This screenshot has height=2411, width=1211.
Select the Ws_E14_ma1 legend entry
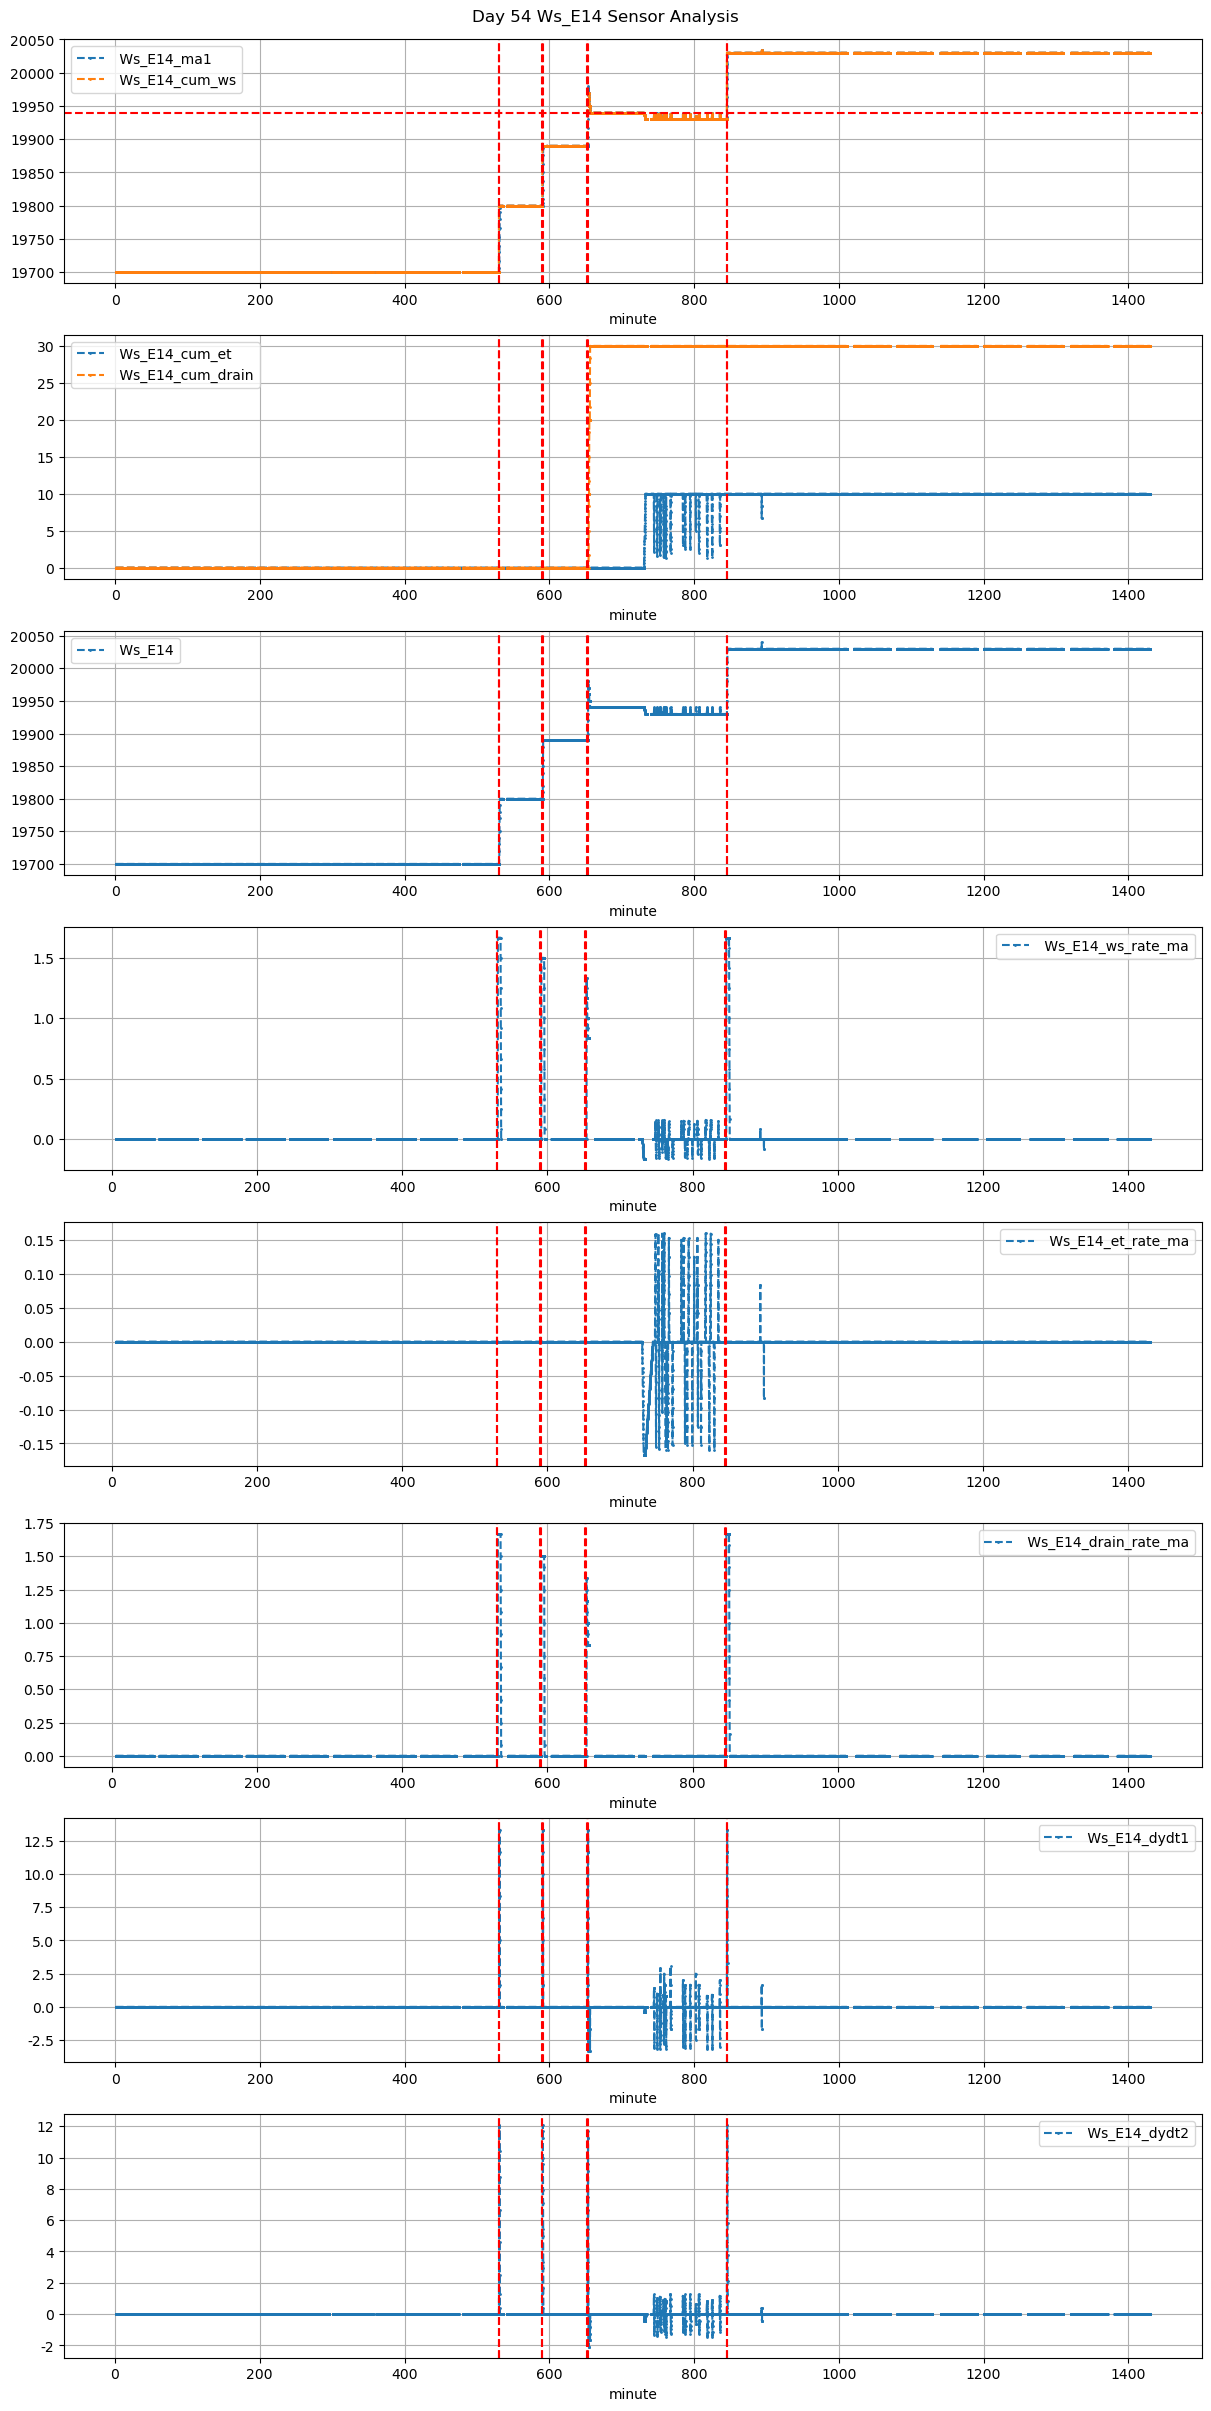165,59
